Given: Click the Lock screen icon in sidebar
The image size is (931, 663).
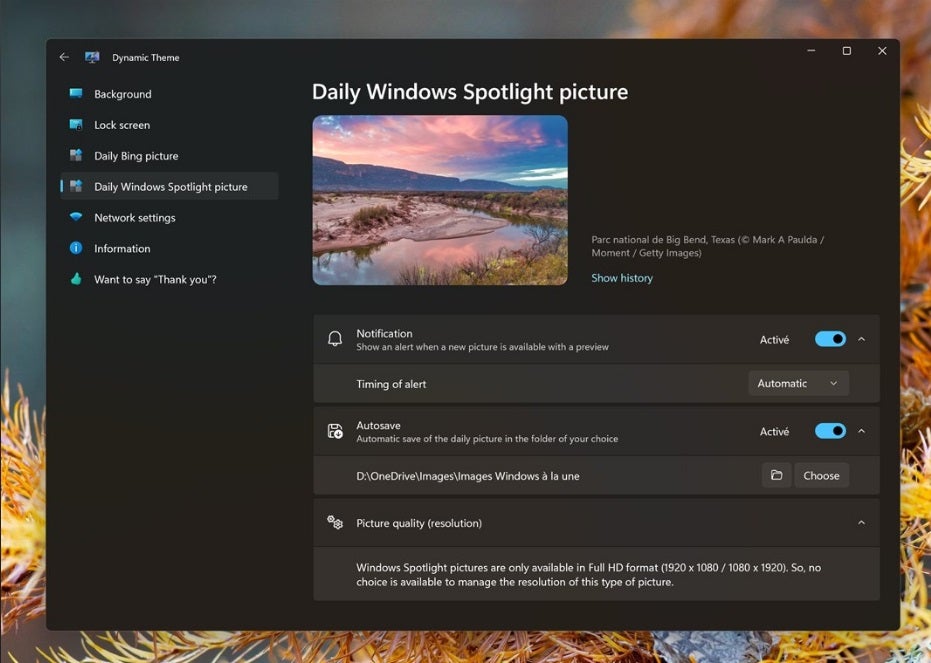Looking at the screenshot, I should point(76,125).
